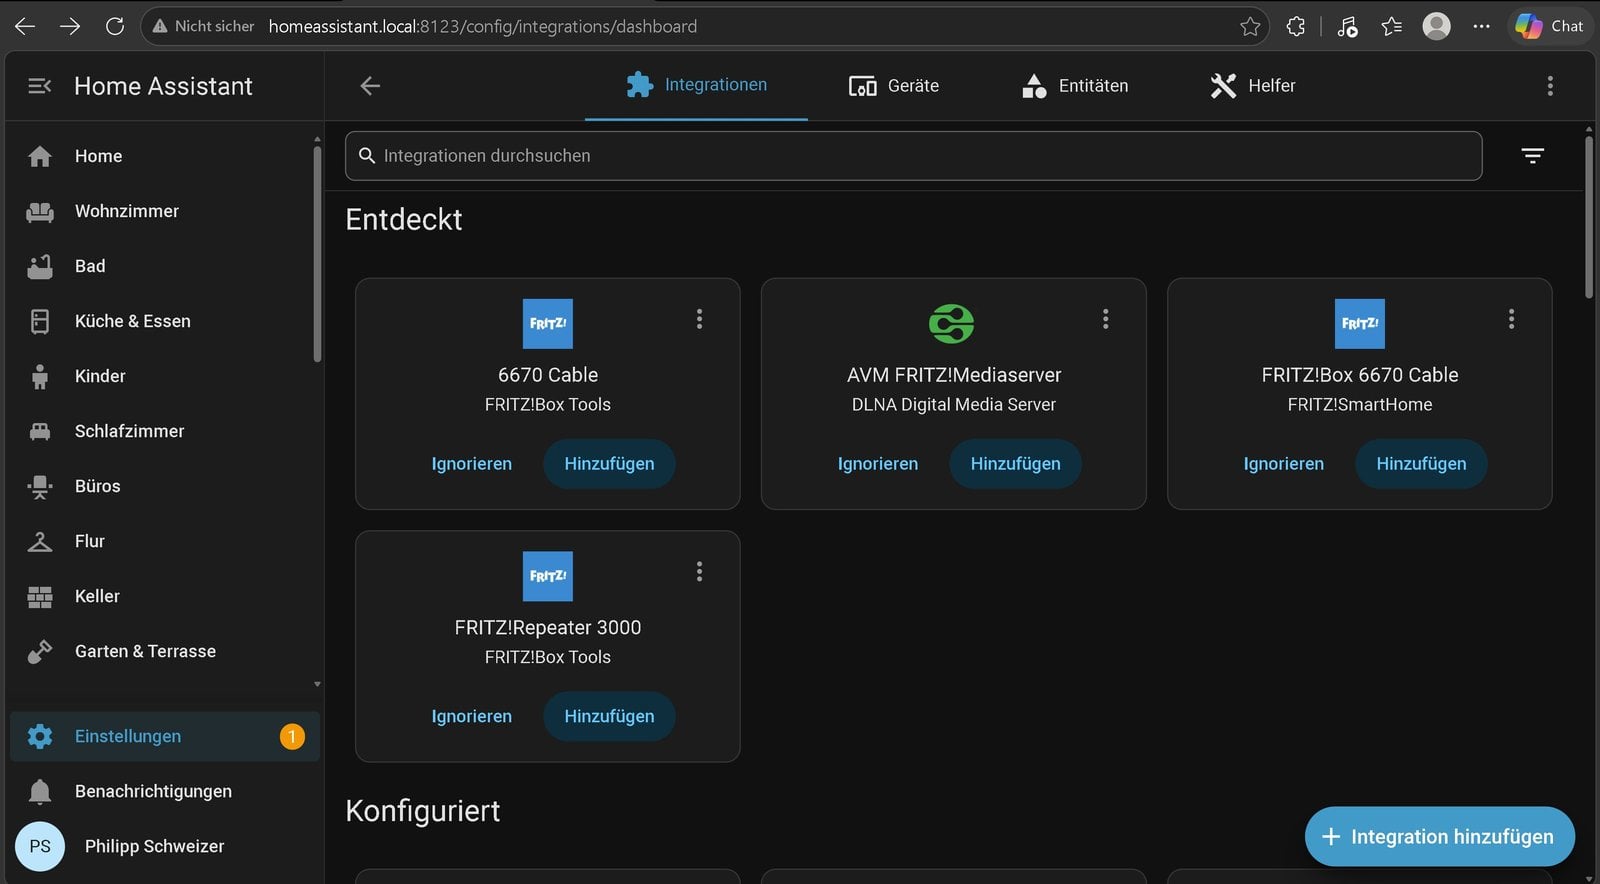Click the PS user avatar
Screen dimensions: 1600x884
(x=40, y=846)
